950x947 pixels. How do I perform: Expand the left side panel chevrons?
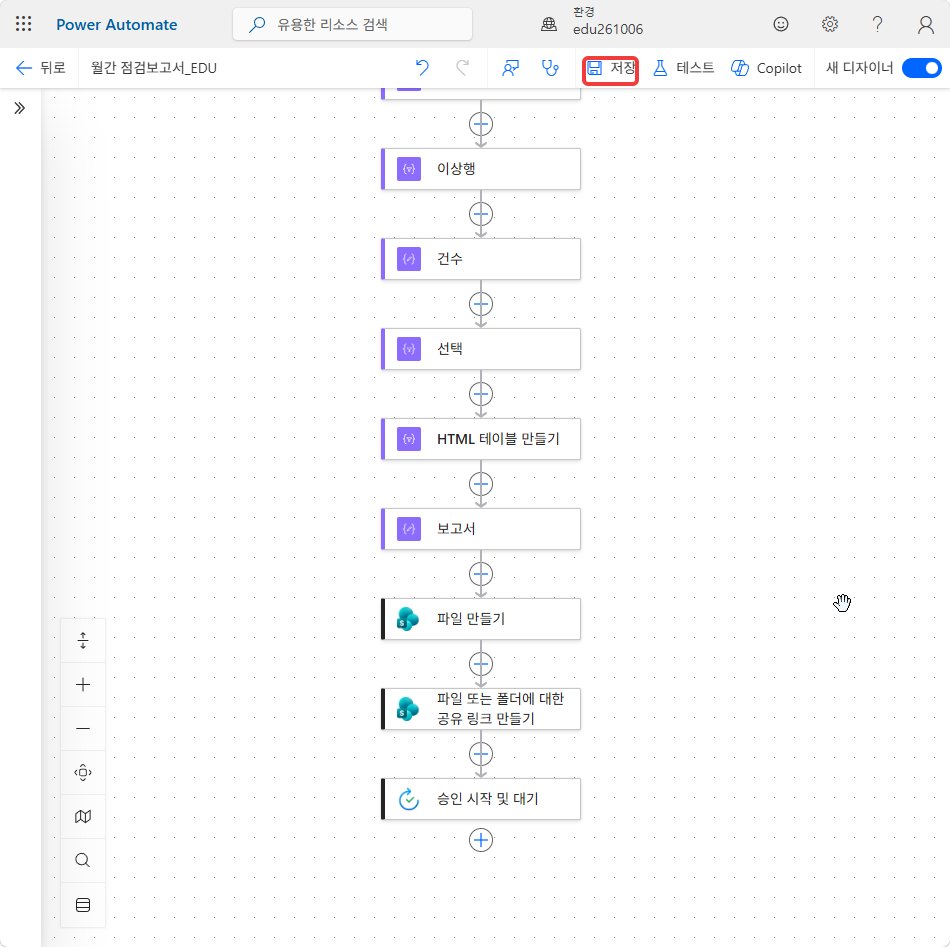[20, 108]
